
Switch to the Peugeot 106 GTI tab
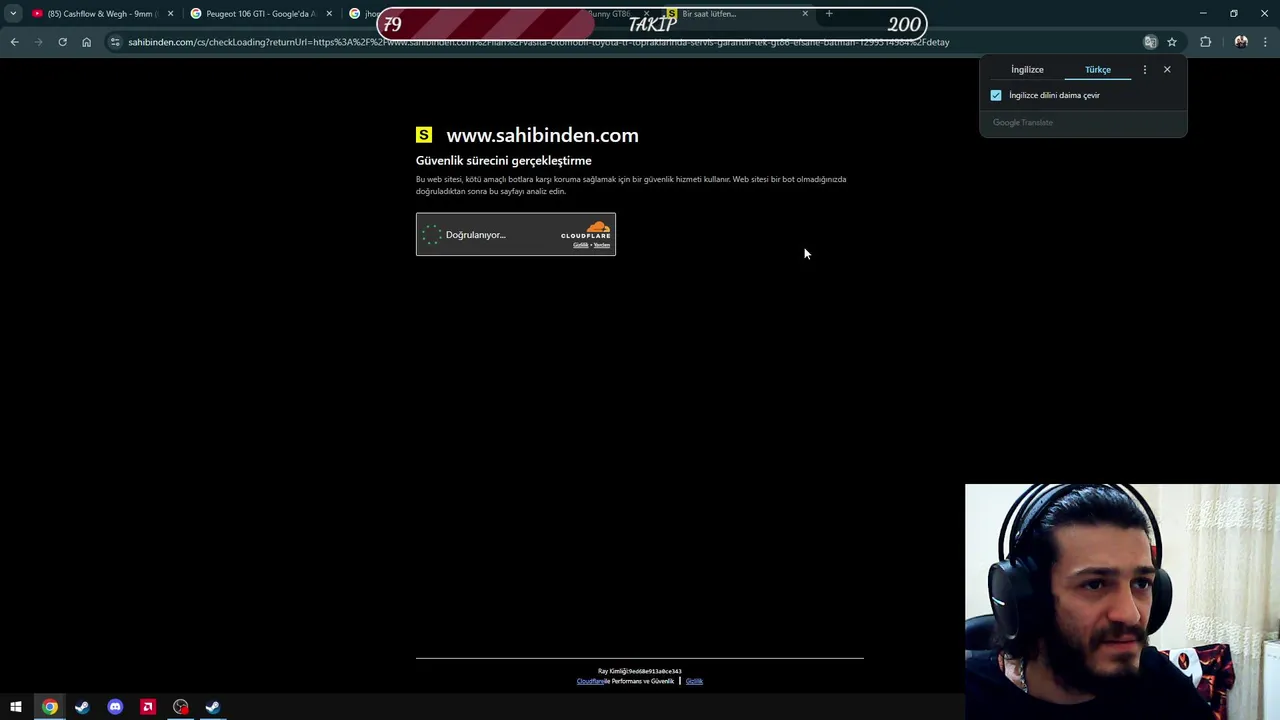point(260,14)
